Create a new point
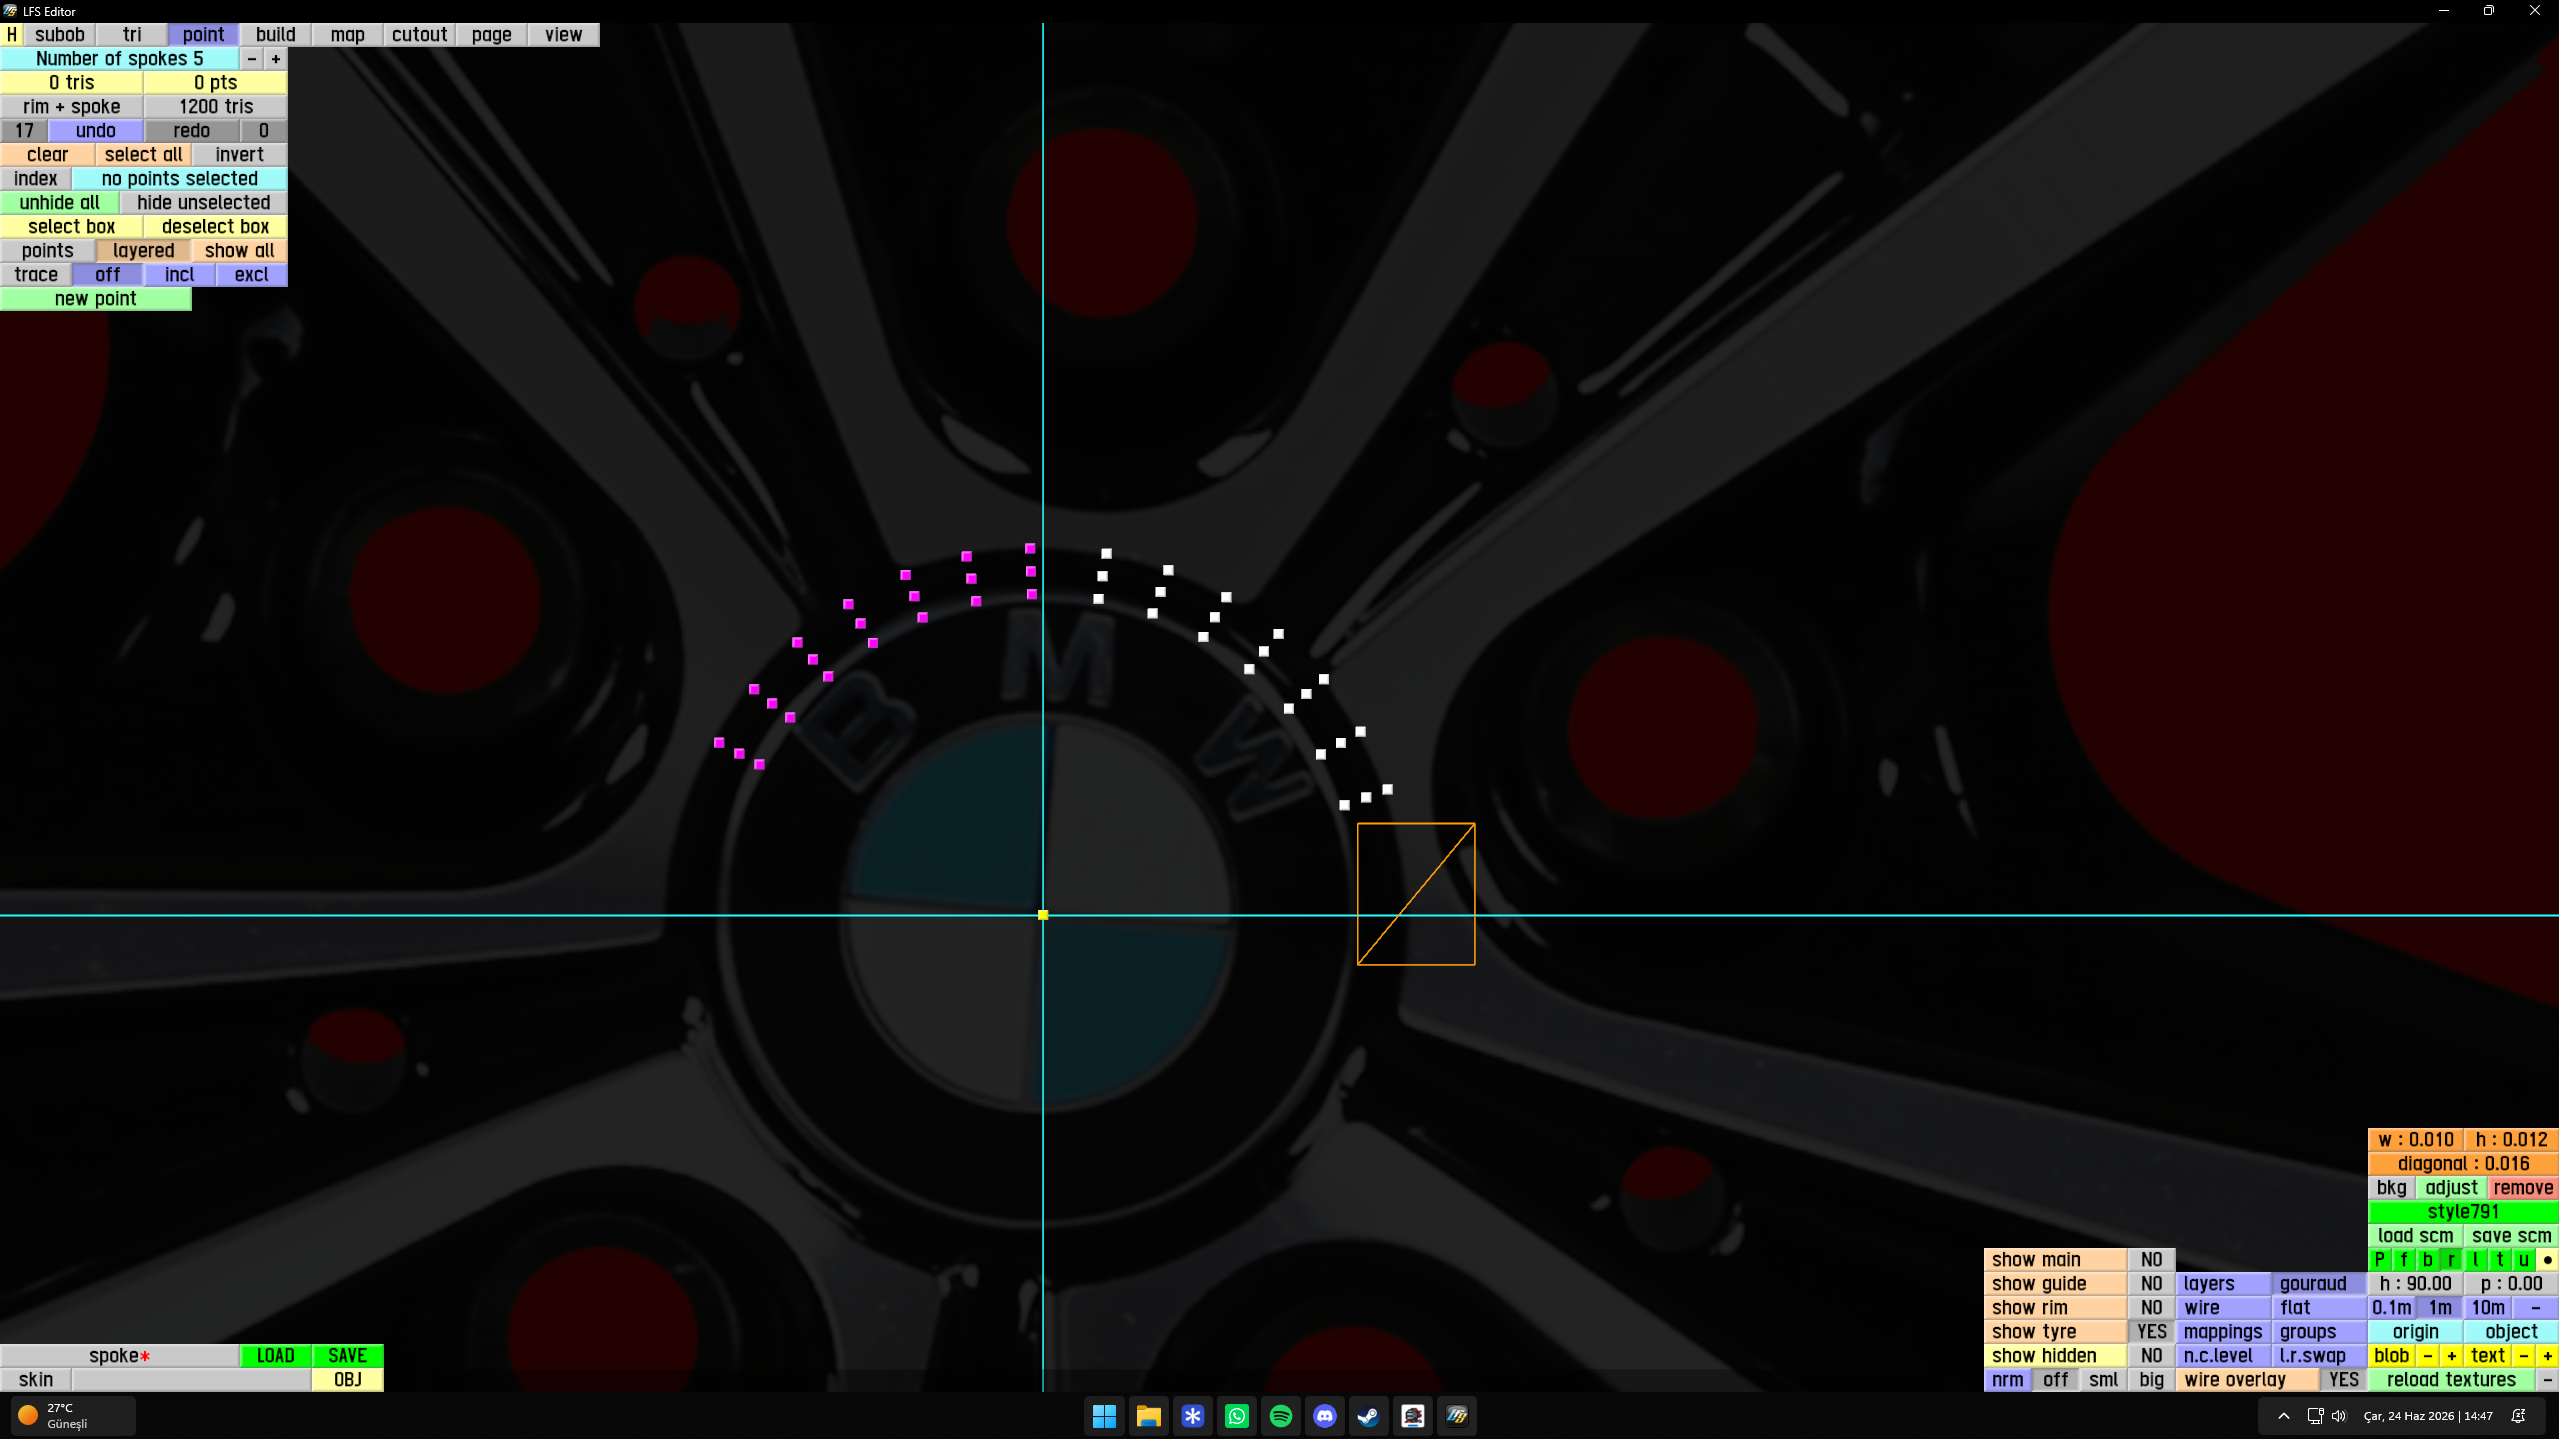 96,298
